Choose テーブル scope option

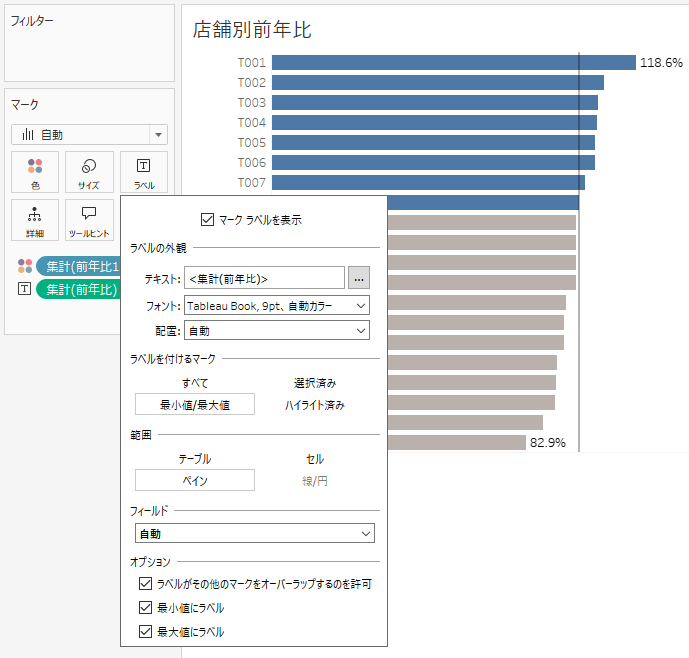[195, 459]
